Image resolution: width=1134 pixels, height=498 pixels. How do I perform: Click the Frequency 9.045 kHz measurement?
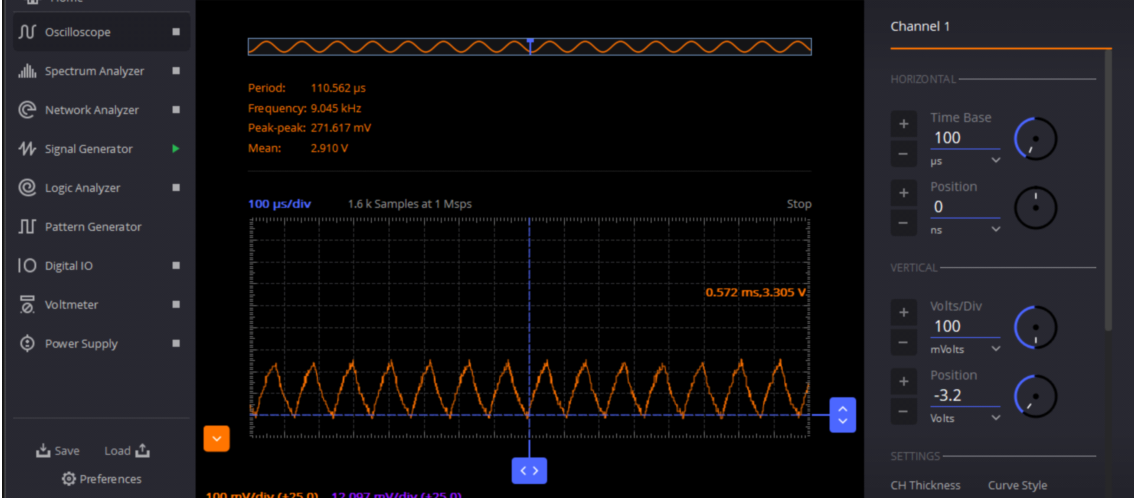point(304,108)
